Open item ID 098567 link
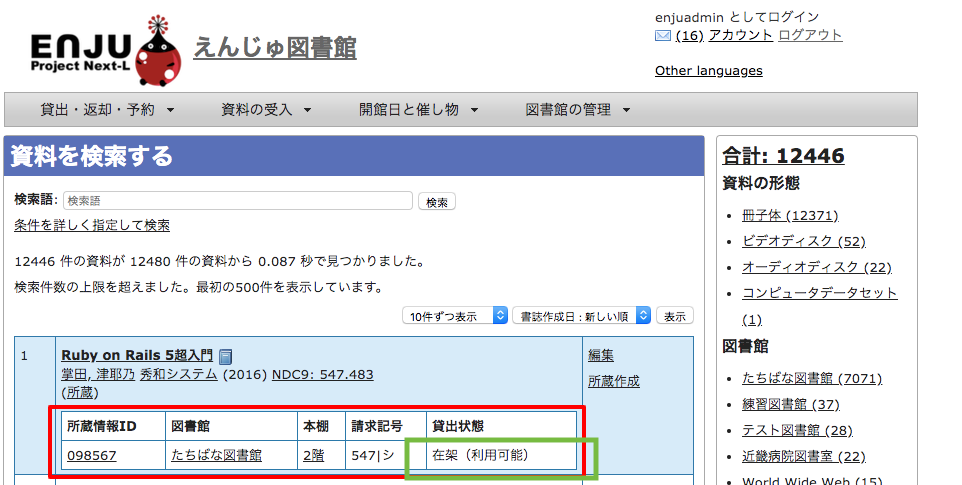Image resolution: width=962 pixels, height=485 pixels. click(91, 456)
